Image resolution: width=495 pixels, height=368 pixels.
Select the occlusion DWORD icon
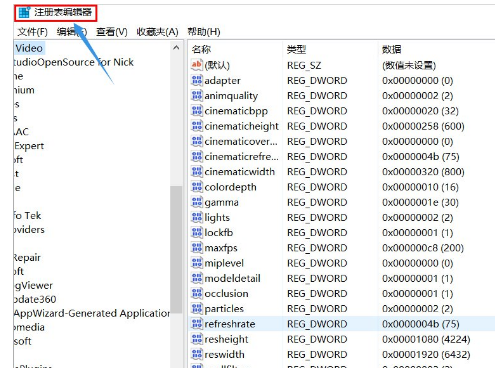pos(197,293)
